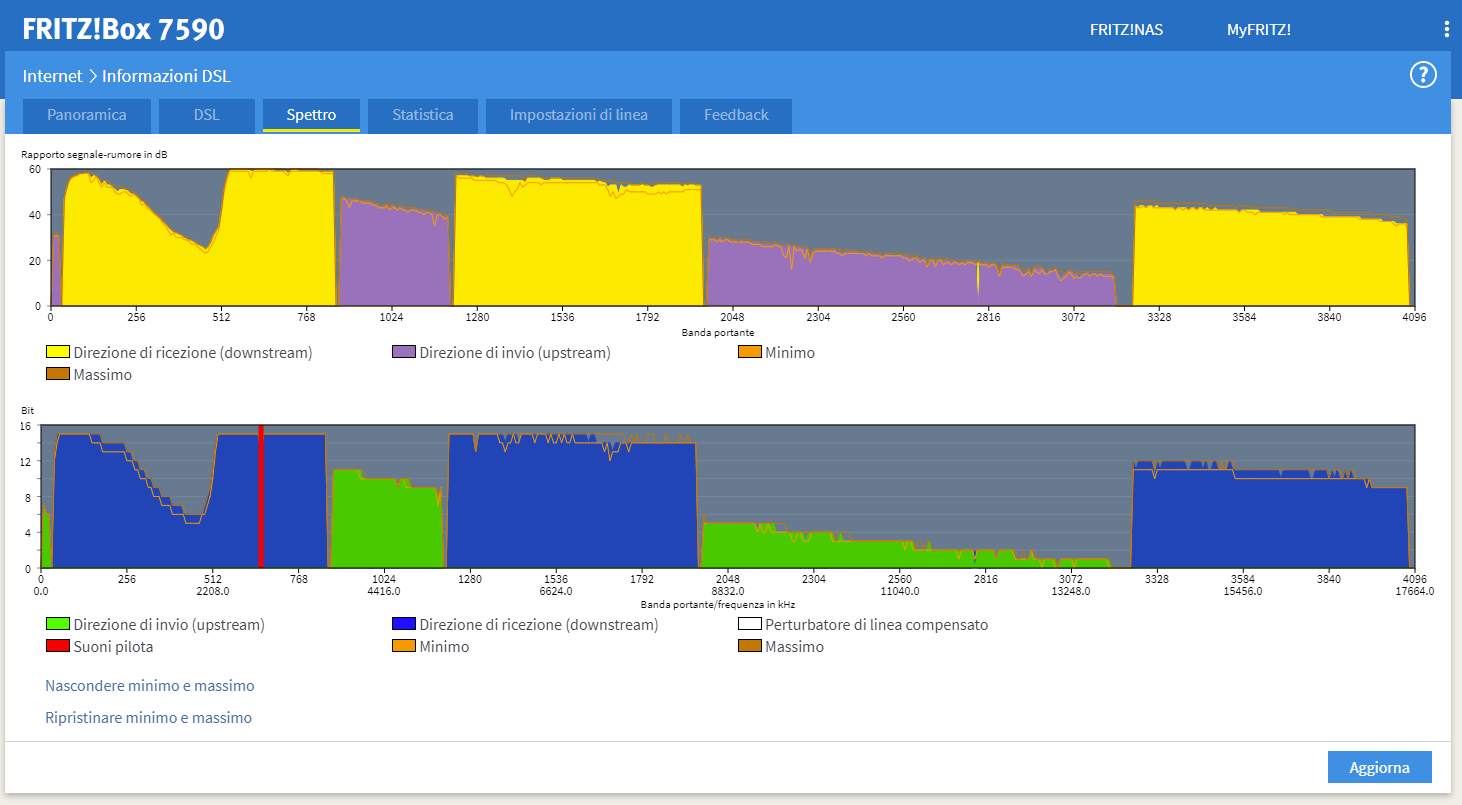Open MyFRITZ! in the header

tap(1258, 30)
